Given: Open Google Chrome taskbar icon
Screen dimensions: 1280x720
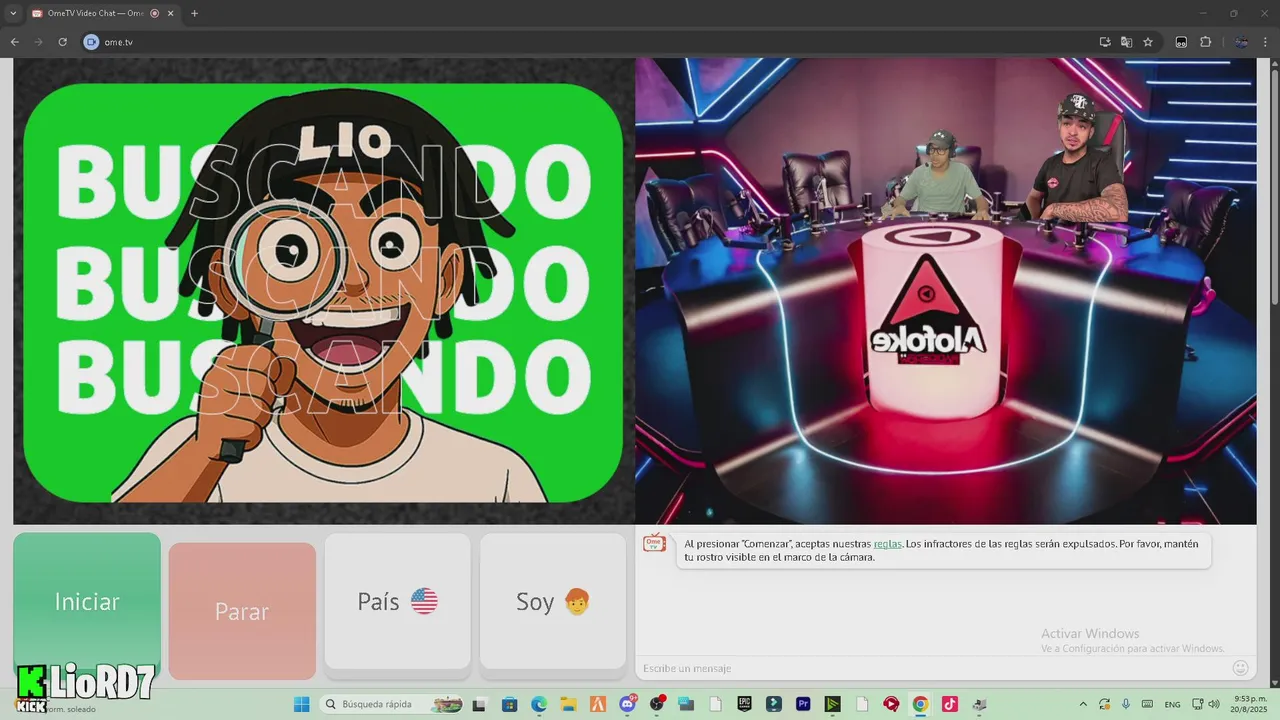Looking at the screenshot, I should click(x=920, y=704).
